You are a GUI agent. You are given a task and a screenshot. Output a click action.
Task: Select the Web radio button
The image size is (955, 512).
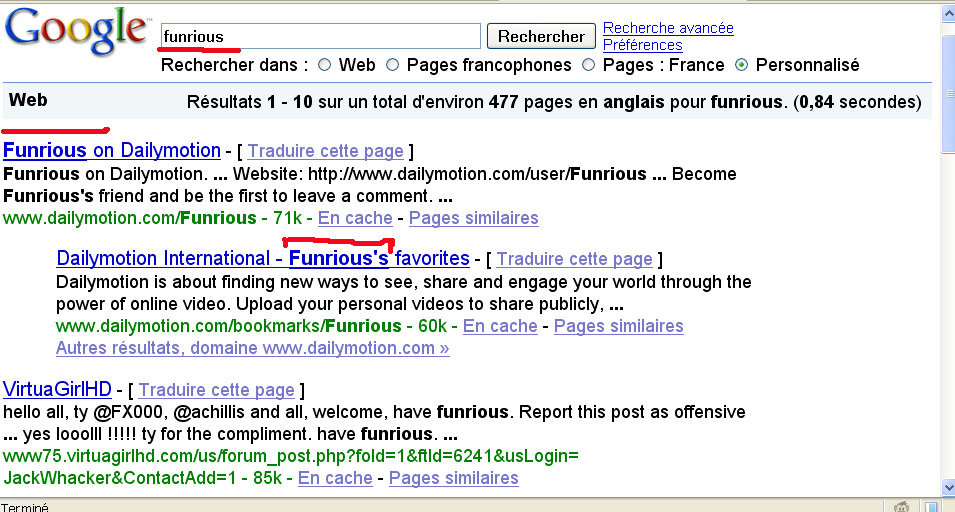[324, 65]
